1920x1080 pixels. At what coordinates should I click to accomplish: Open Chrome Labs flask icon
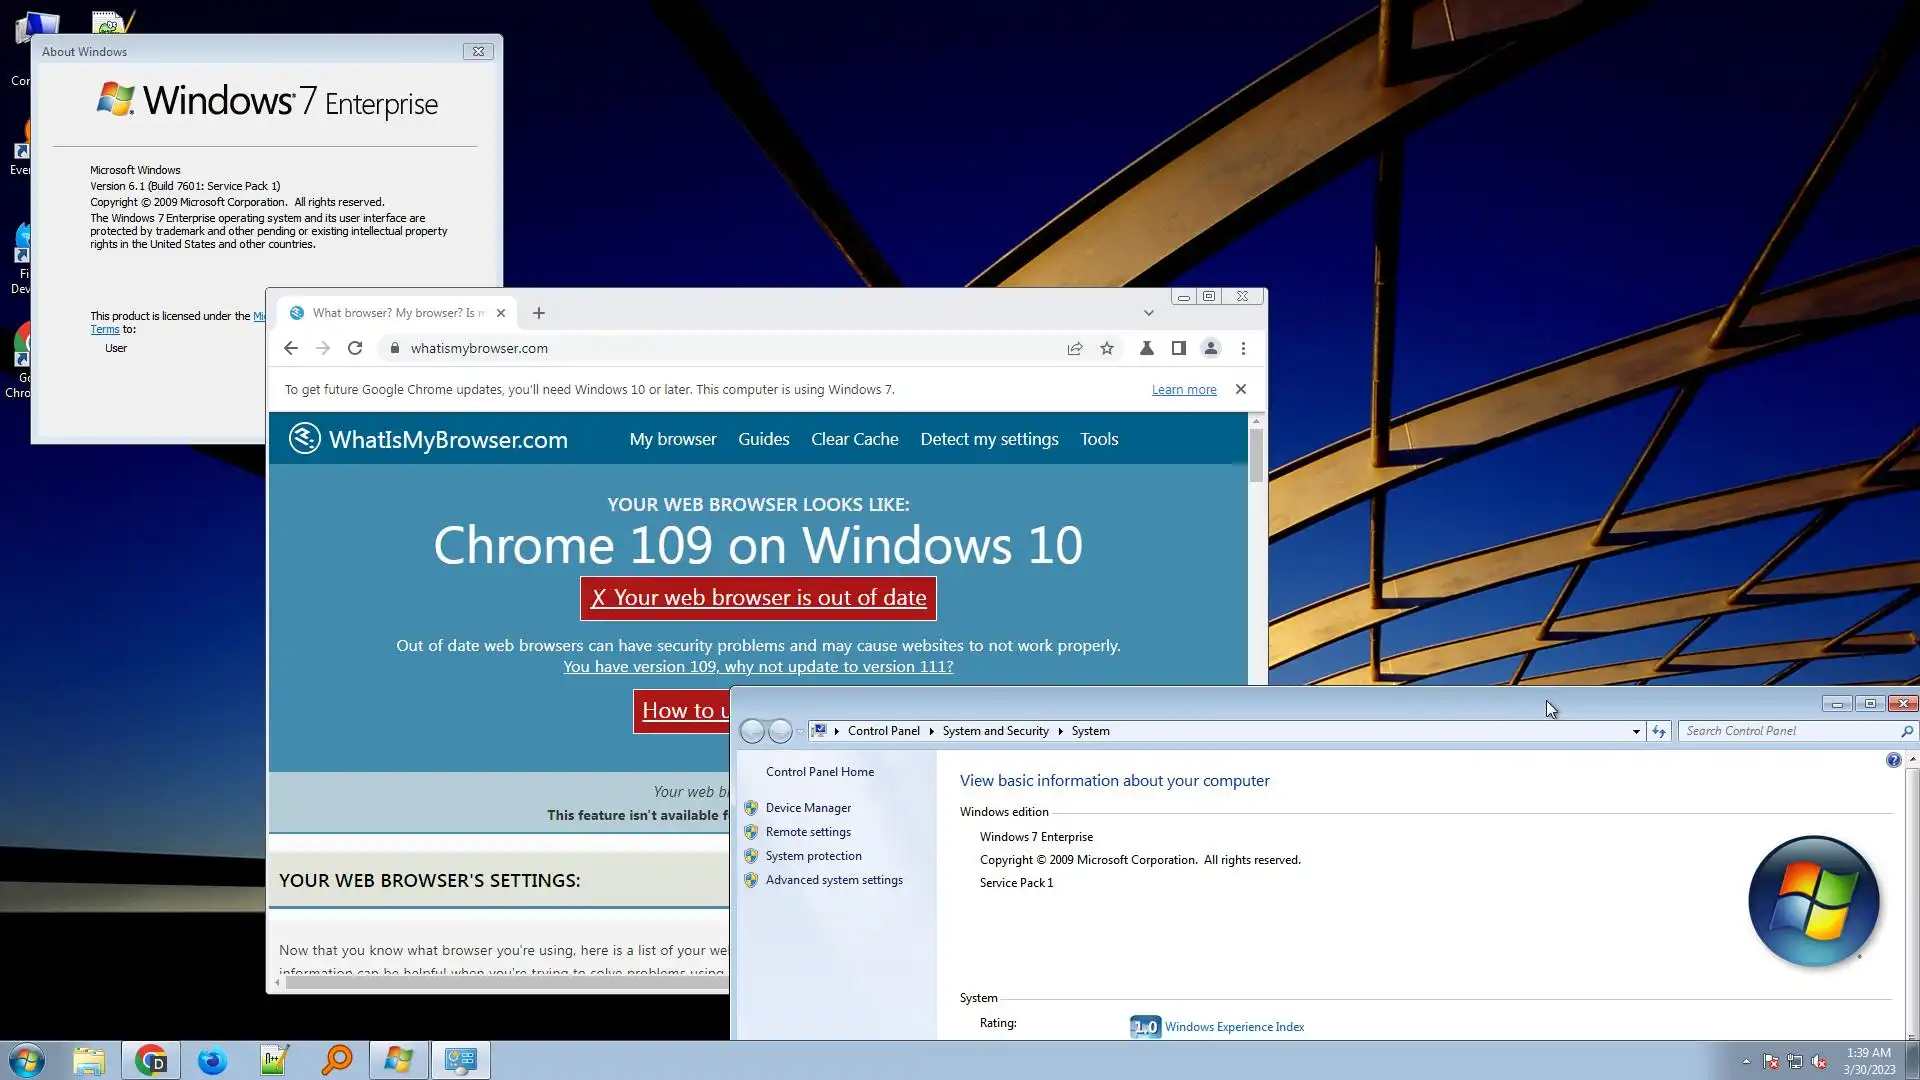[1146, 348]
